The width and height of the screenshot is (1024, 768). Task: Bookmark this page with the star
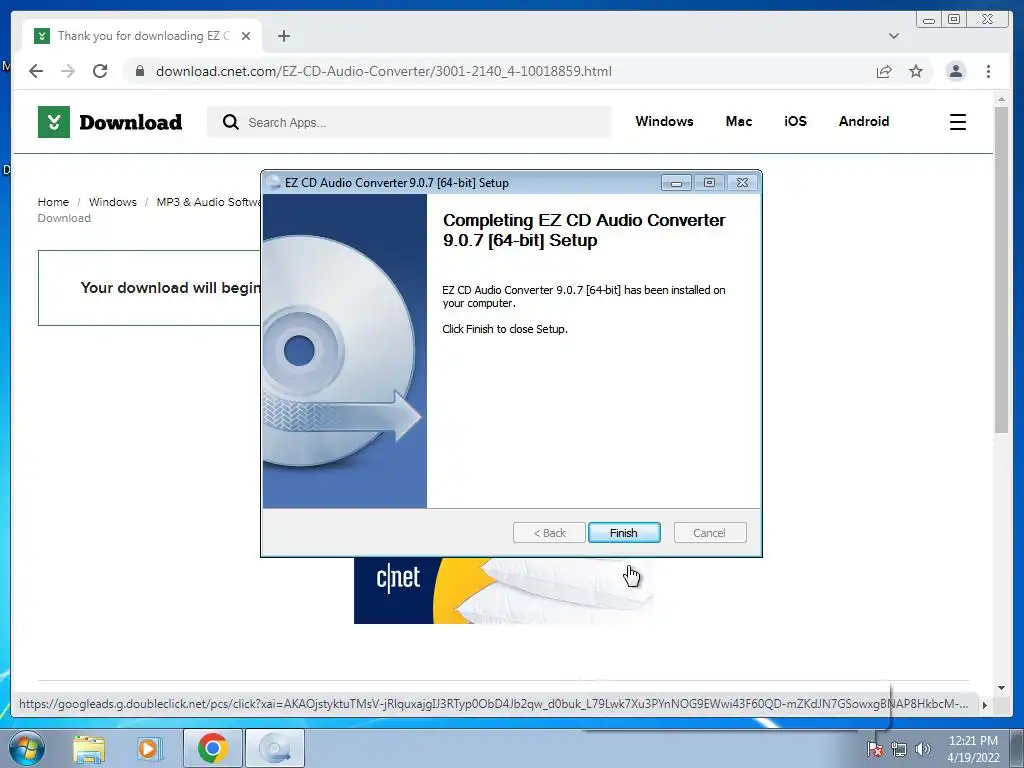point(916,71)
